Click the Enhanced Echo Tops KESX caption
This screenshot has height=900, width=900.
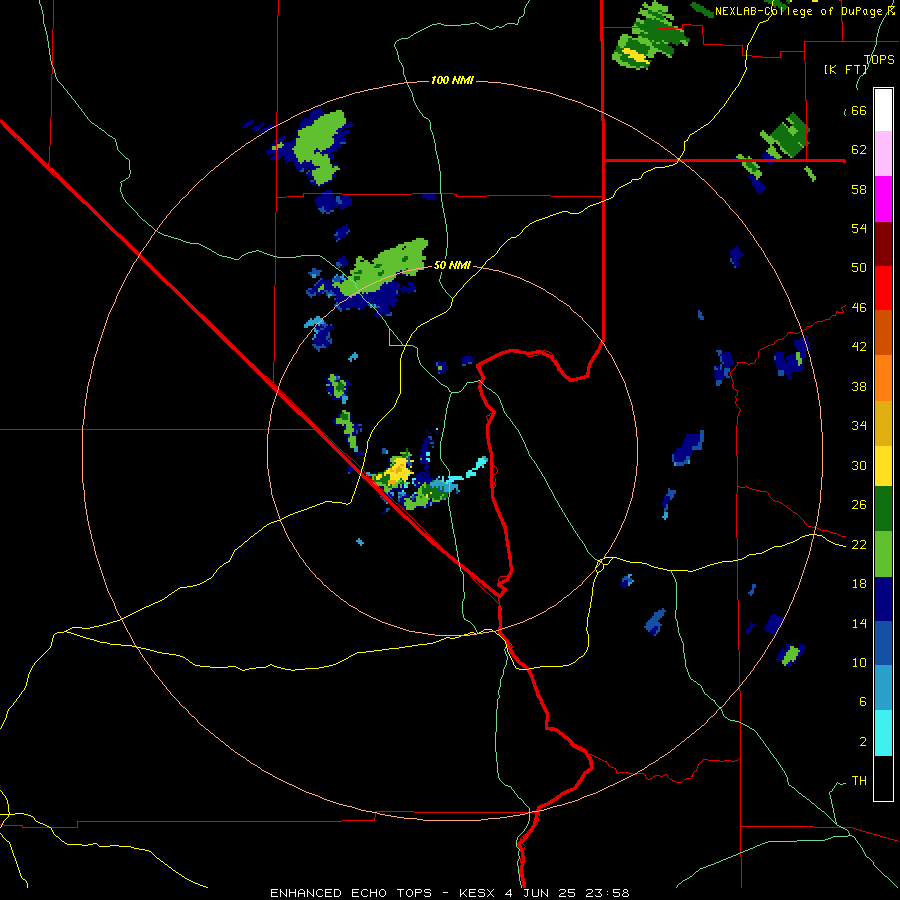[x=450, y=893]
